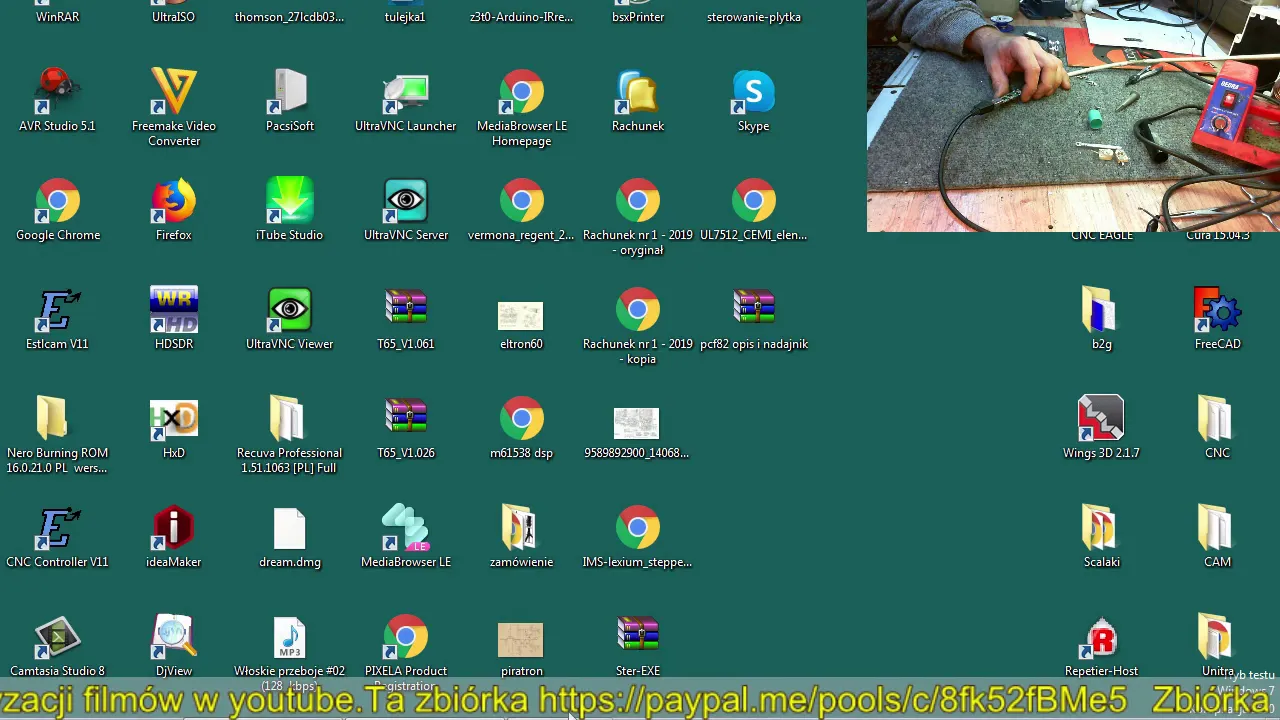Open the m61538 dsp file
This screenshot has height=720, width=1280.
pyautogui.click(x=522, y=427)
